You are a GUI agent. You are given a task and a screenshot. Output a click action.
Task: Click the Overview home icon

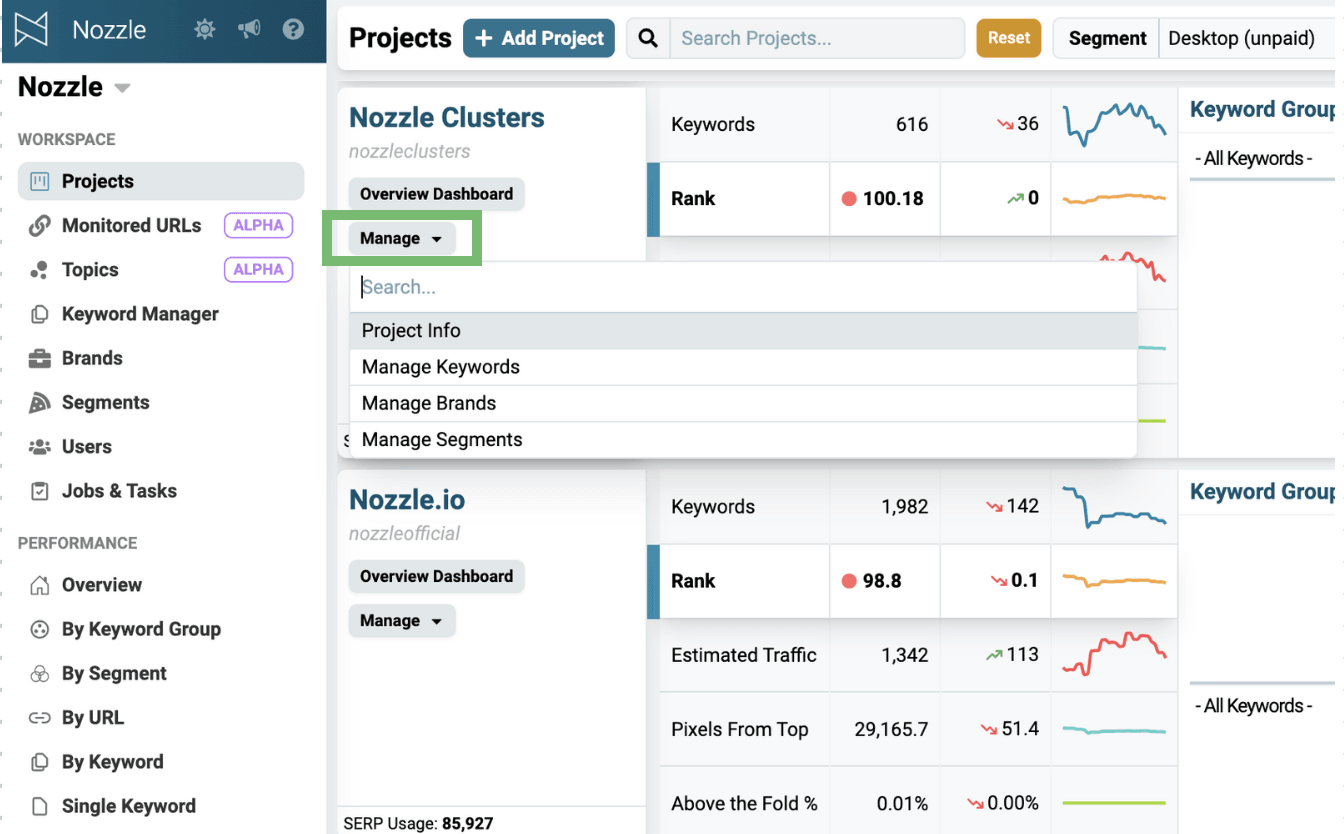click(40, 585)
